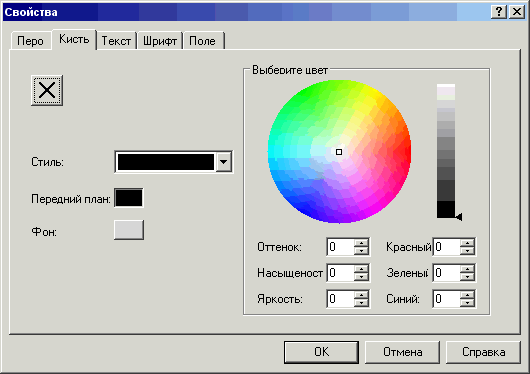The width and height of the screenshot is (530, 374).
Task: Click the center of the color wheel
Action: point(339,152)
